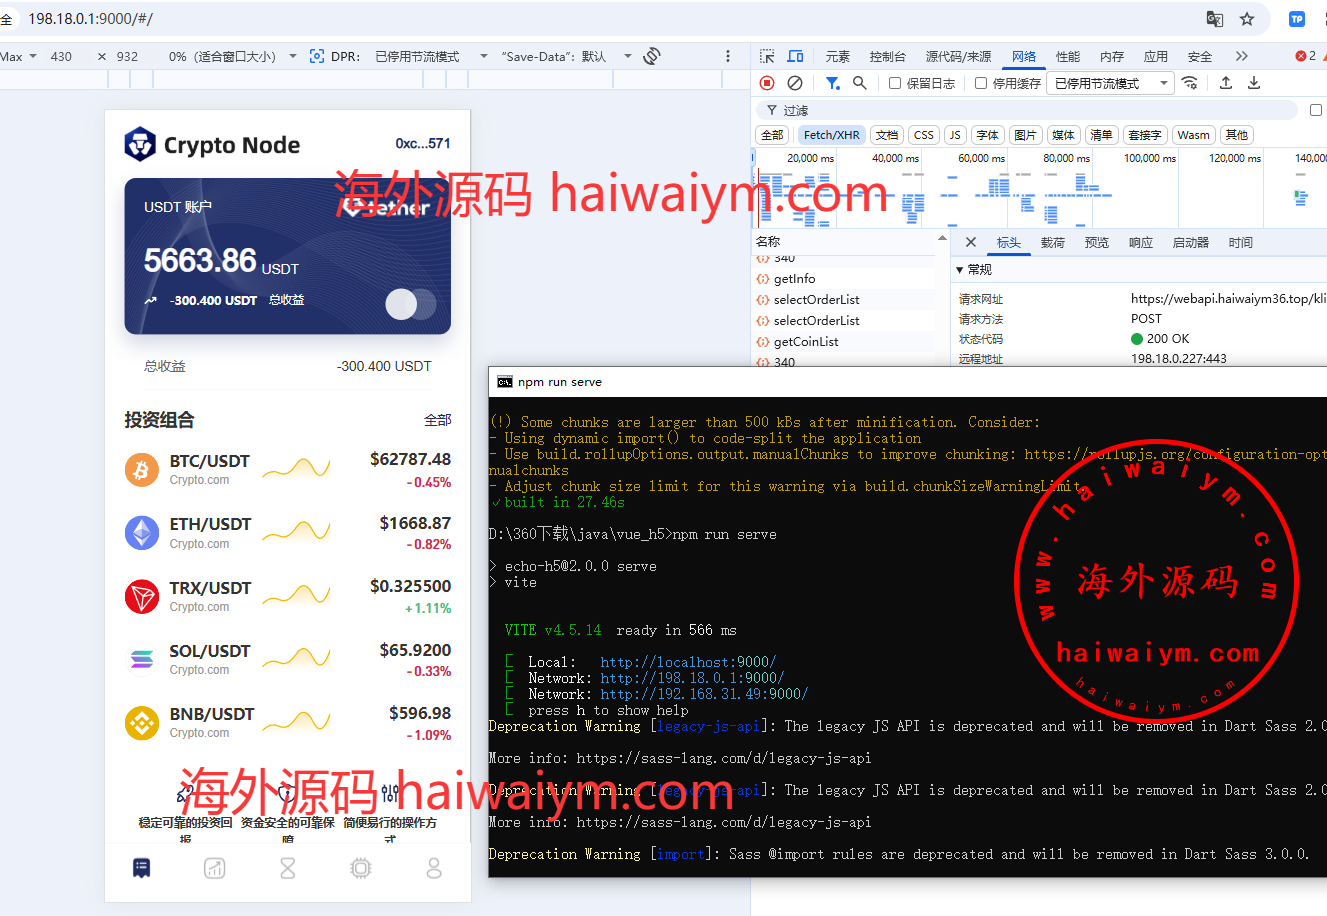Viewport: 1327px width, 916px height.
Task: Filter requests by Fetch/XHR
Action: [x=831, y=135]
